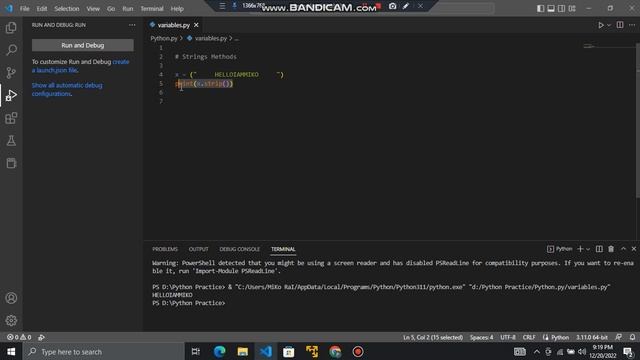Select the Run and Debug activity icon
The height and width of the screenshot is (360, 640).
coord(11,95)
